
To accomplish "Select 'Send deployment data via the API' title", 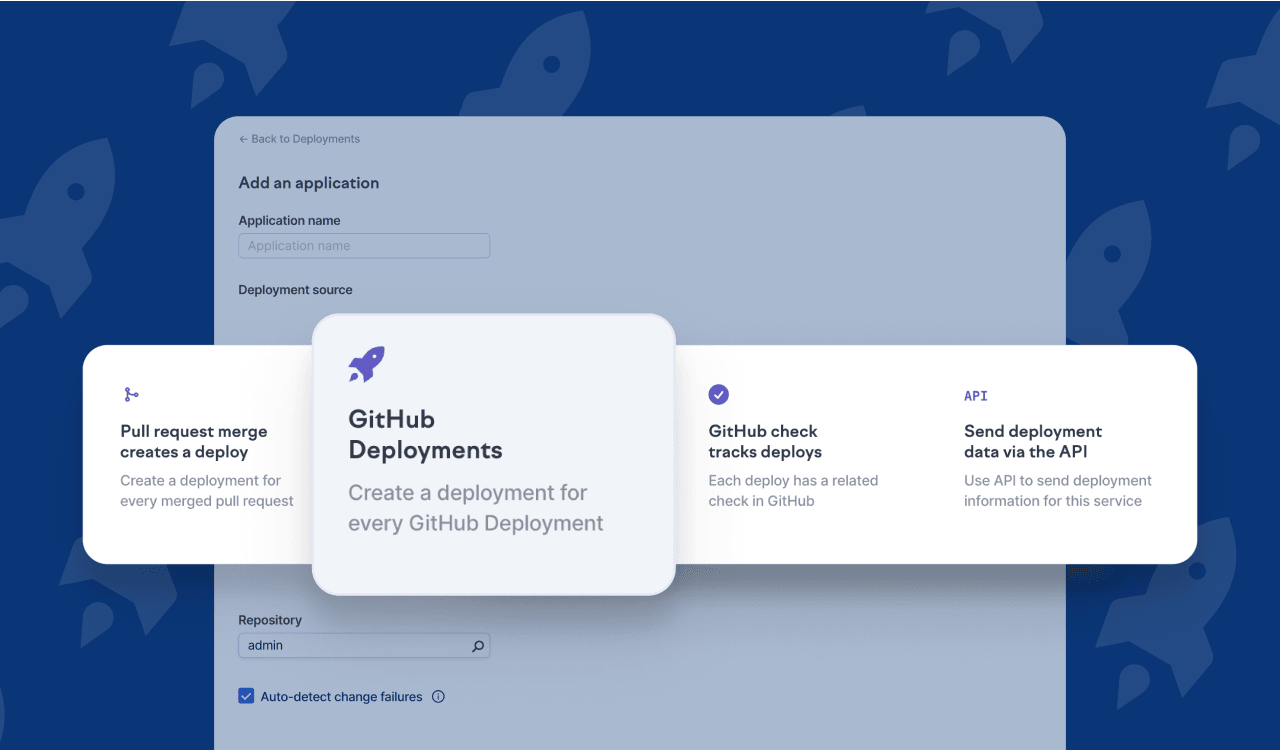I will coord(1032,442).
